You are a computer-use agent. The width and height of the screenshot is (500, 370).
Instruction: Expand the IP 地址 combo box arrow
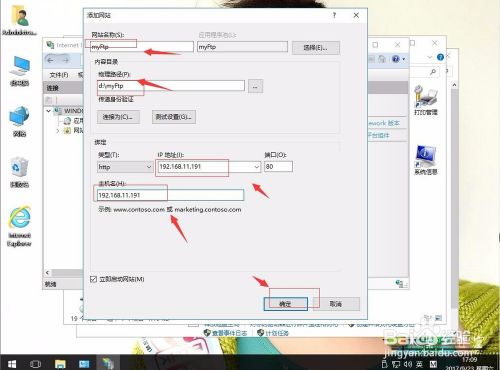[x=256, y=167]
